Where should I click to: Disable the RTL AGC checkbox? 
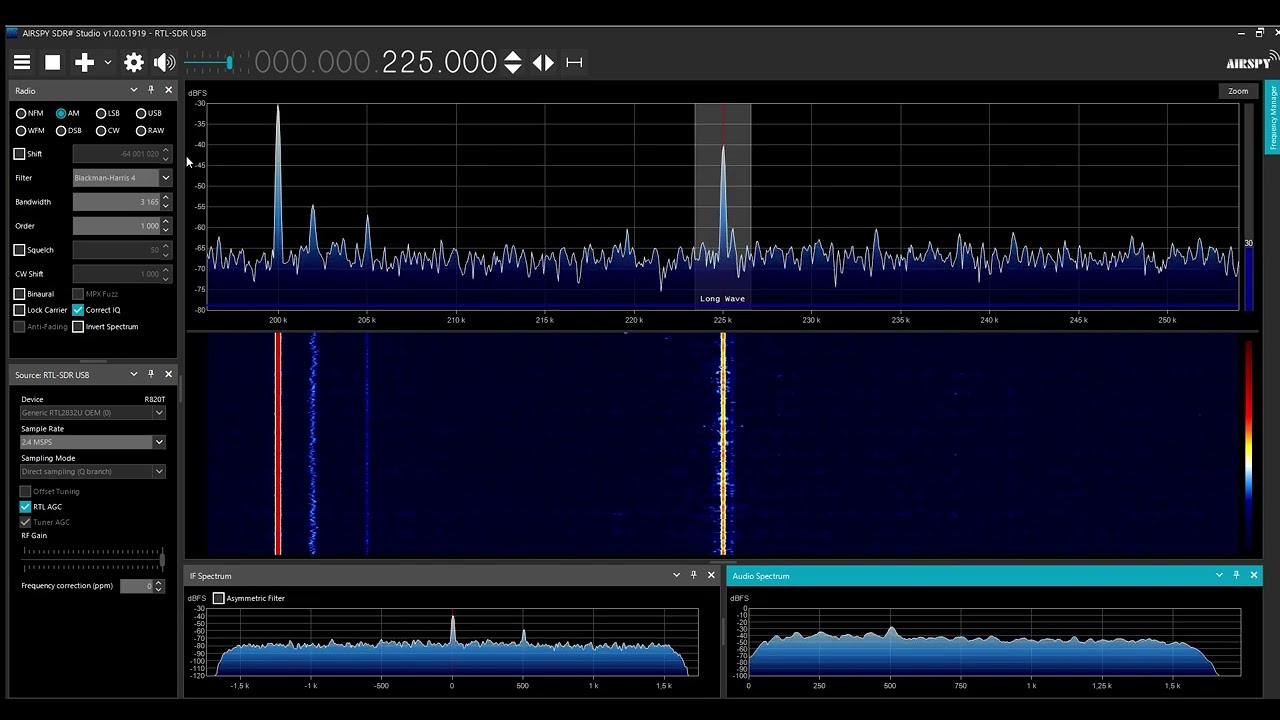[25, 507]
